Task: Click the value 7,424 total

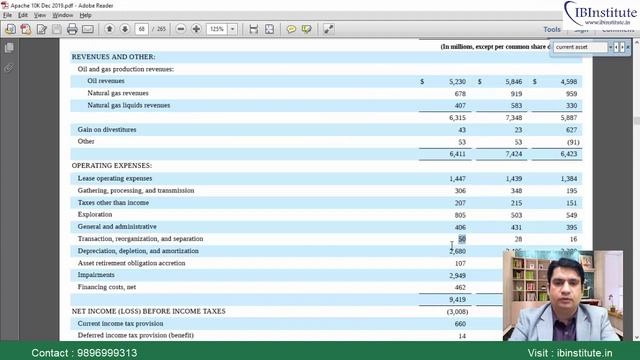Action: [513, 154]
